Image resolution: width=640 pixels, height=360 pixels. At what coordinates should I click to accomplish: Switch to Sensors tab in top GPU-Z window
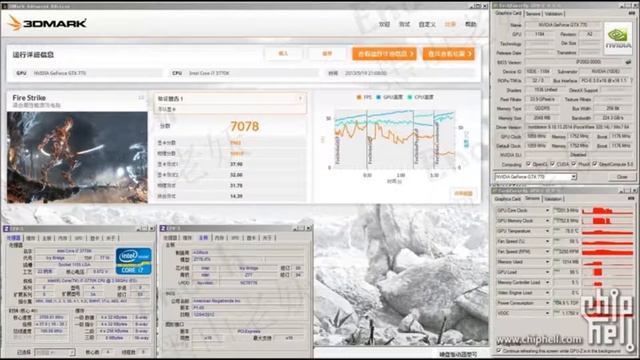tap(533, 13)
